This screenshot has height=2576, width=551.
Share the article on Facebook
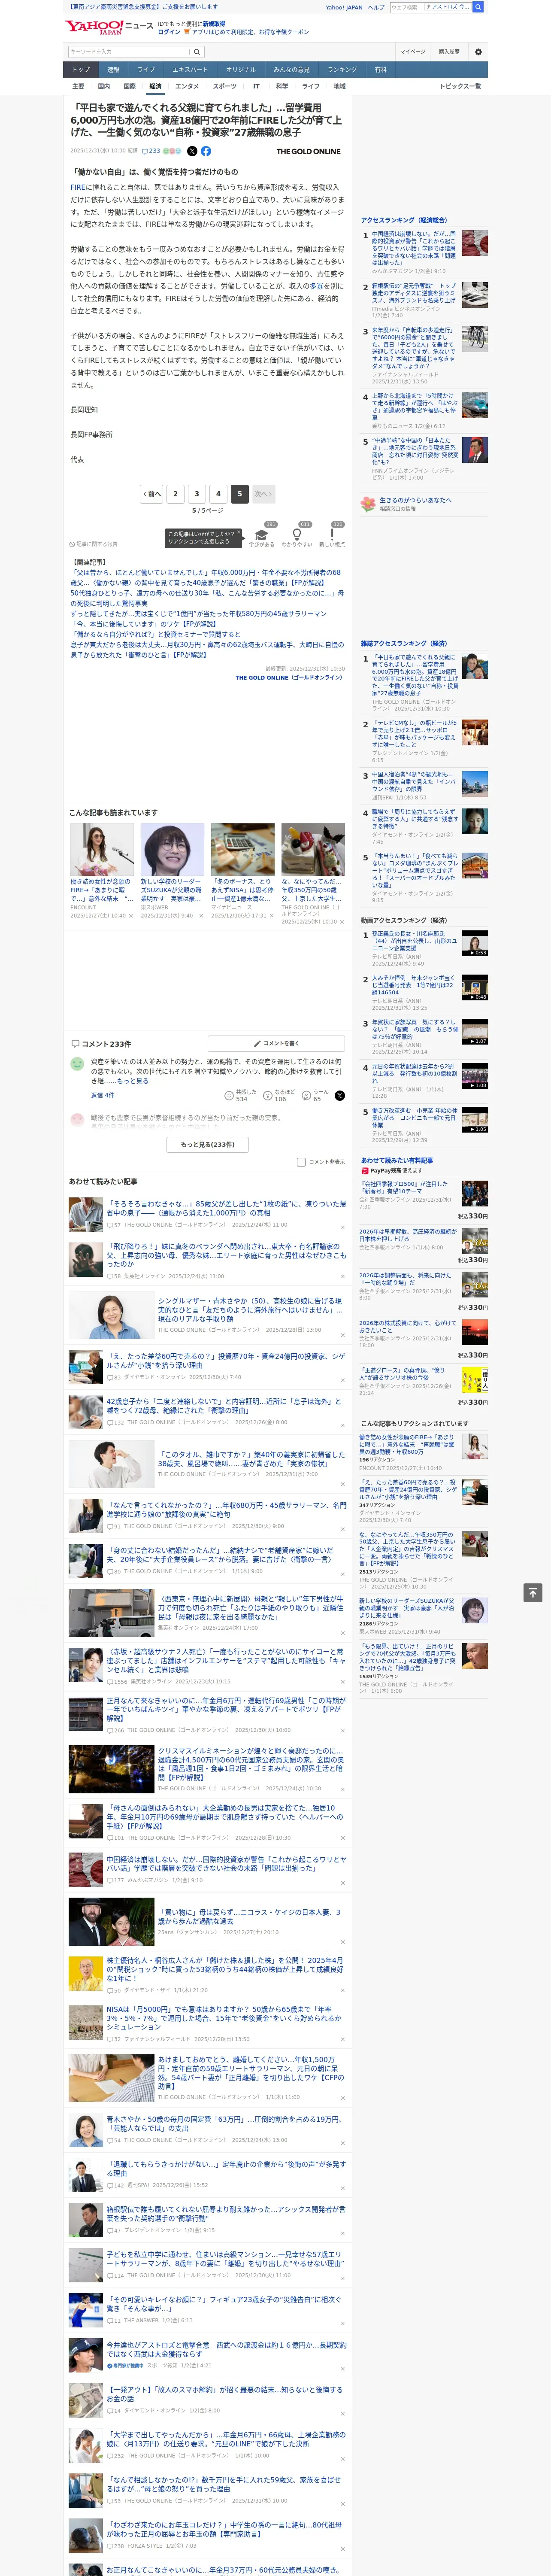(206, 151)
